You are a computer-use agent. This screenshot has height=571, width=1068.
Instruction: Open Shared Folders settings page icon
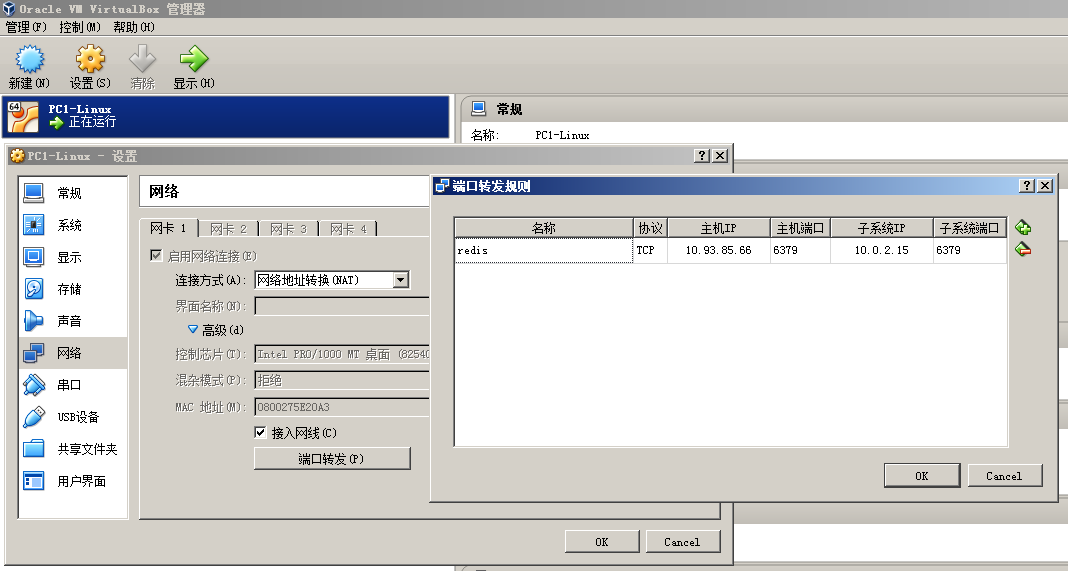(x=33, y=449)
